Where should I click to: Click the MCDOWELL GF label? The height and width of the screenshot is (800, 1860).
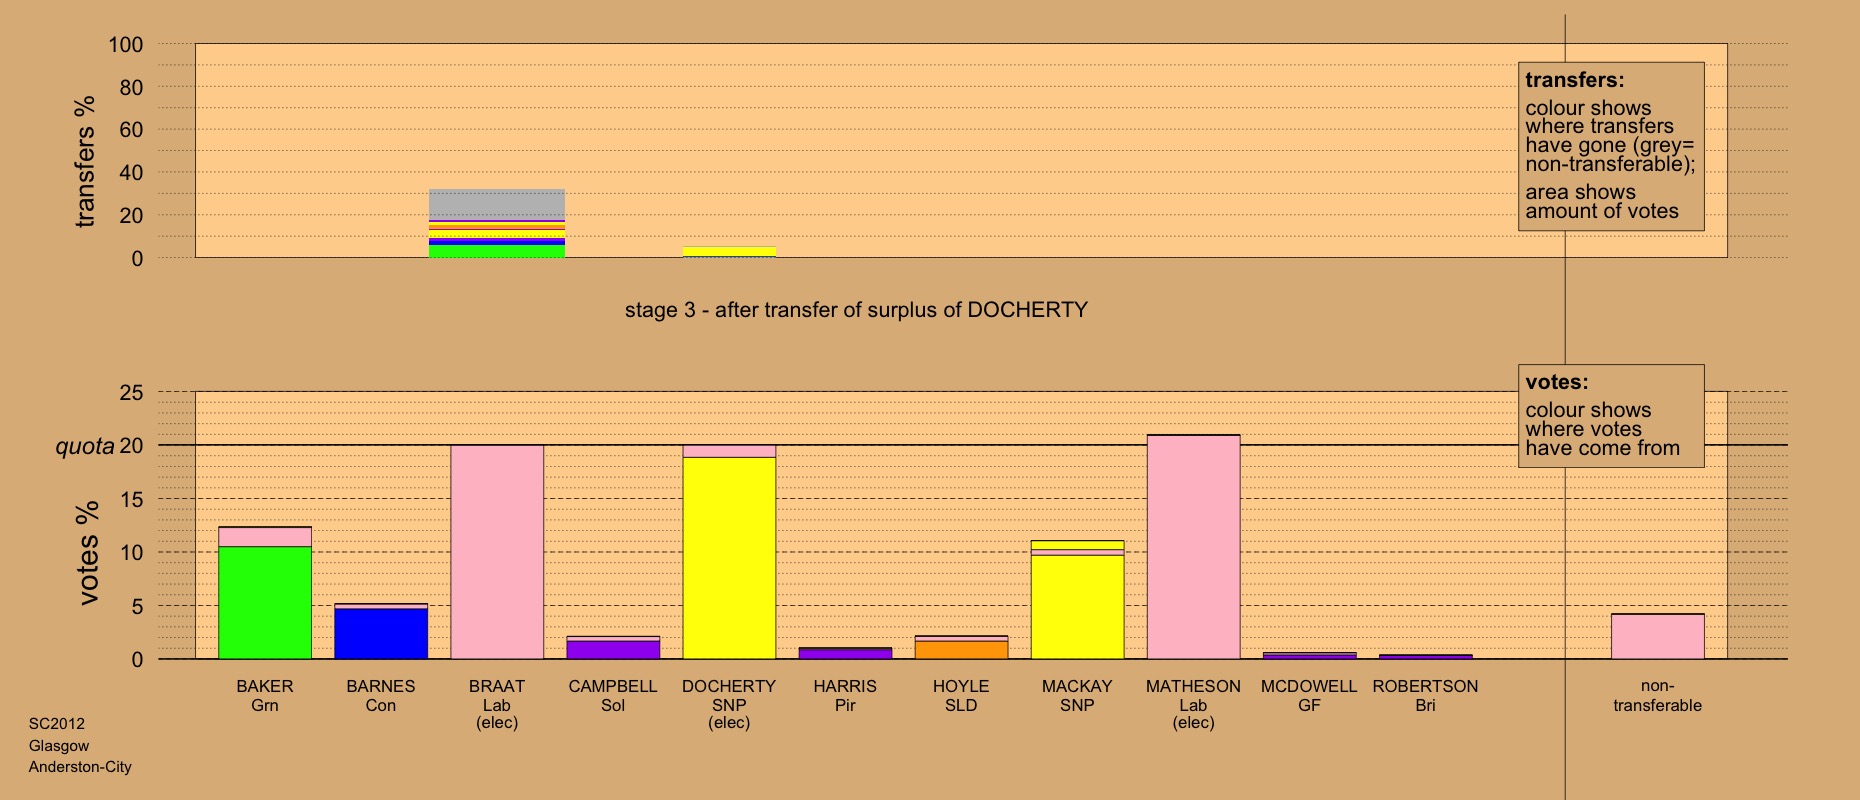[1309, 695]
